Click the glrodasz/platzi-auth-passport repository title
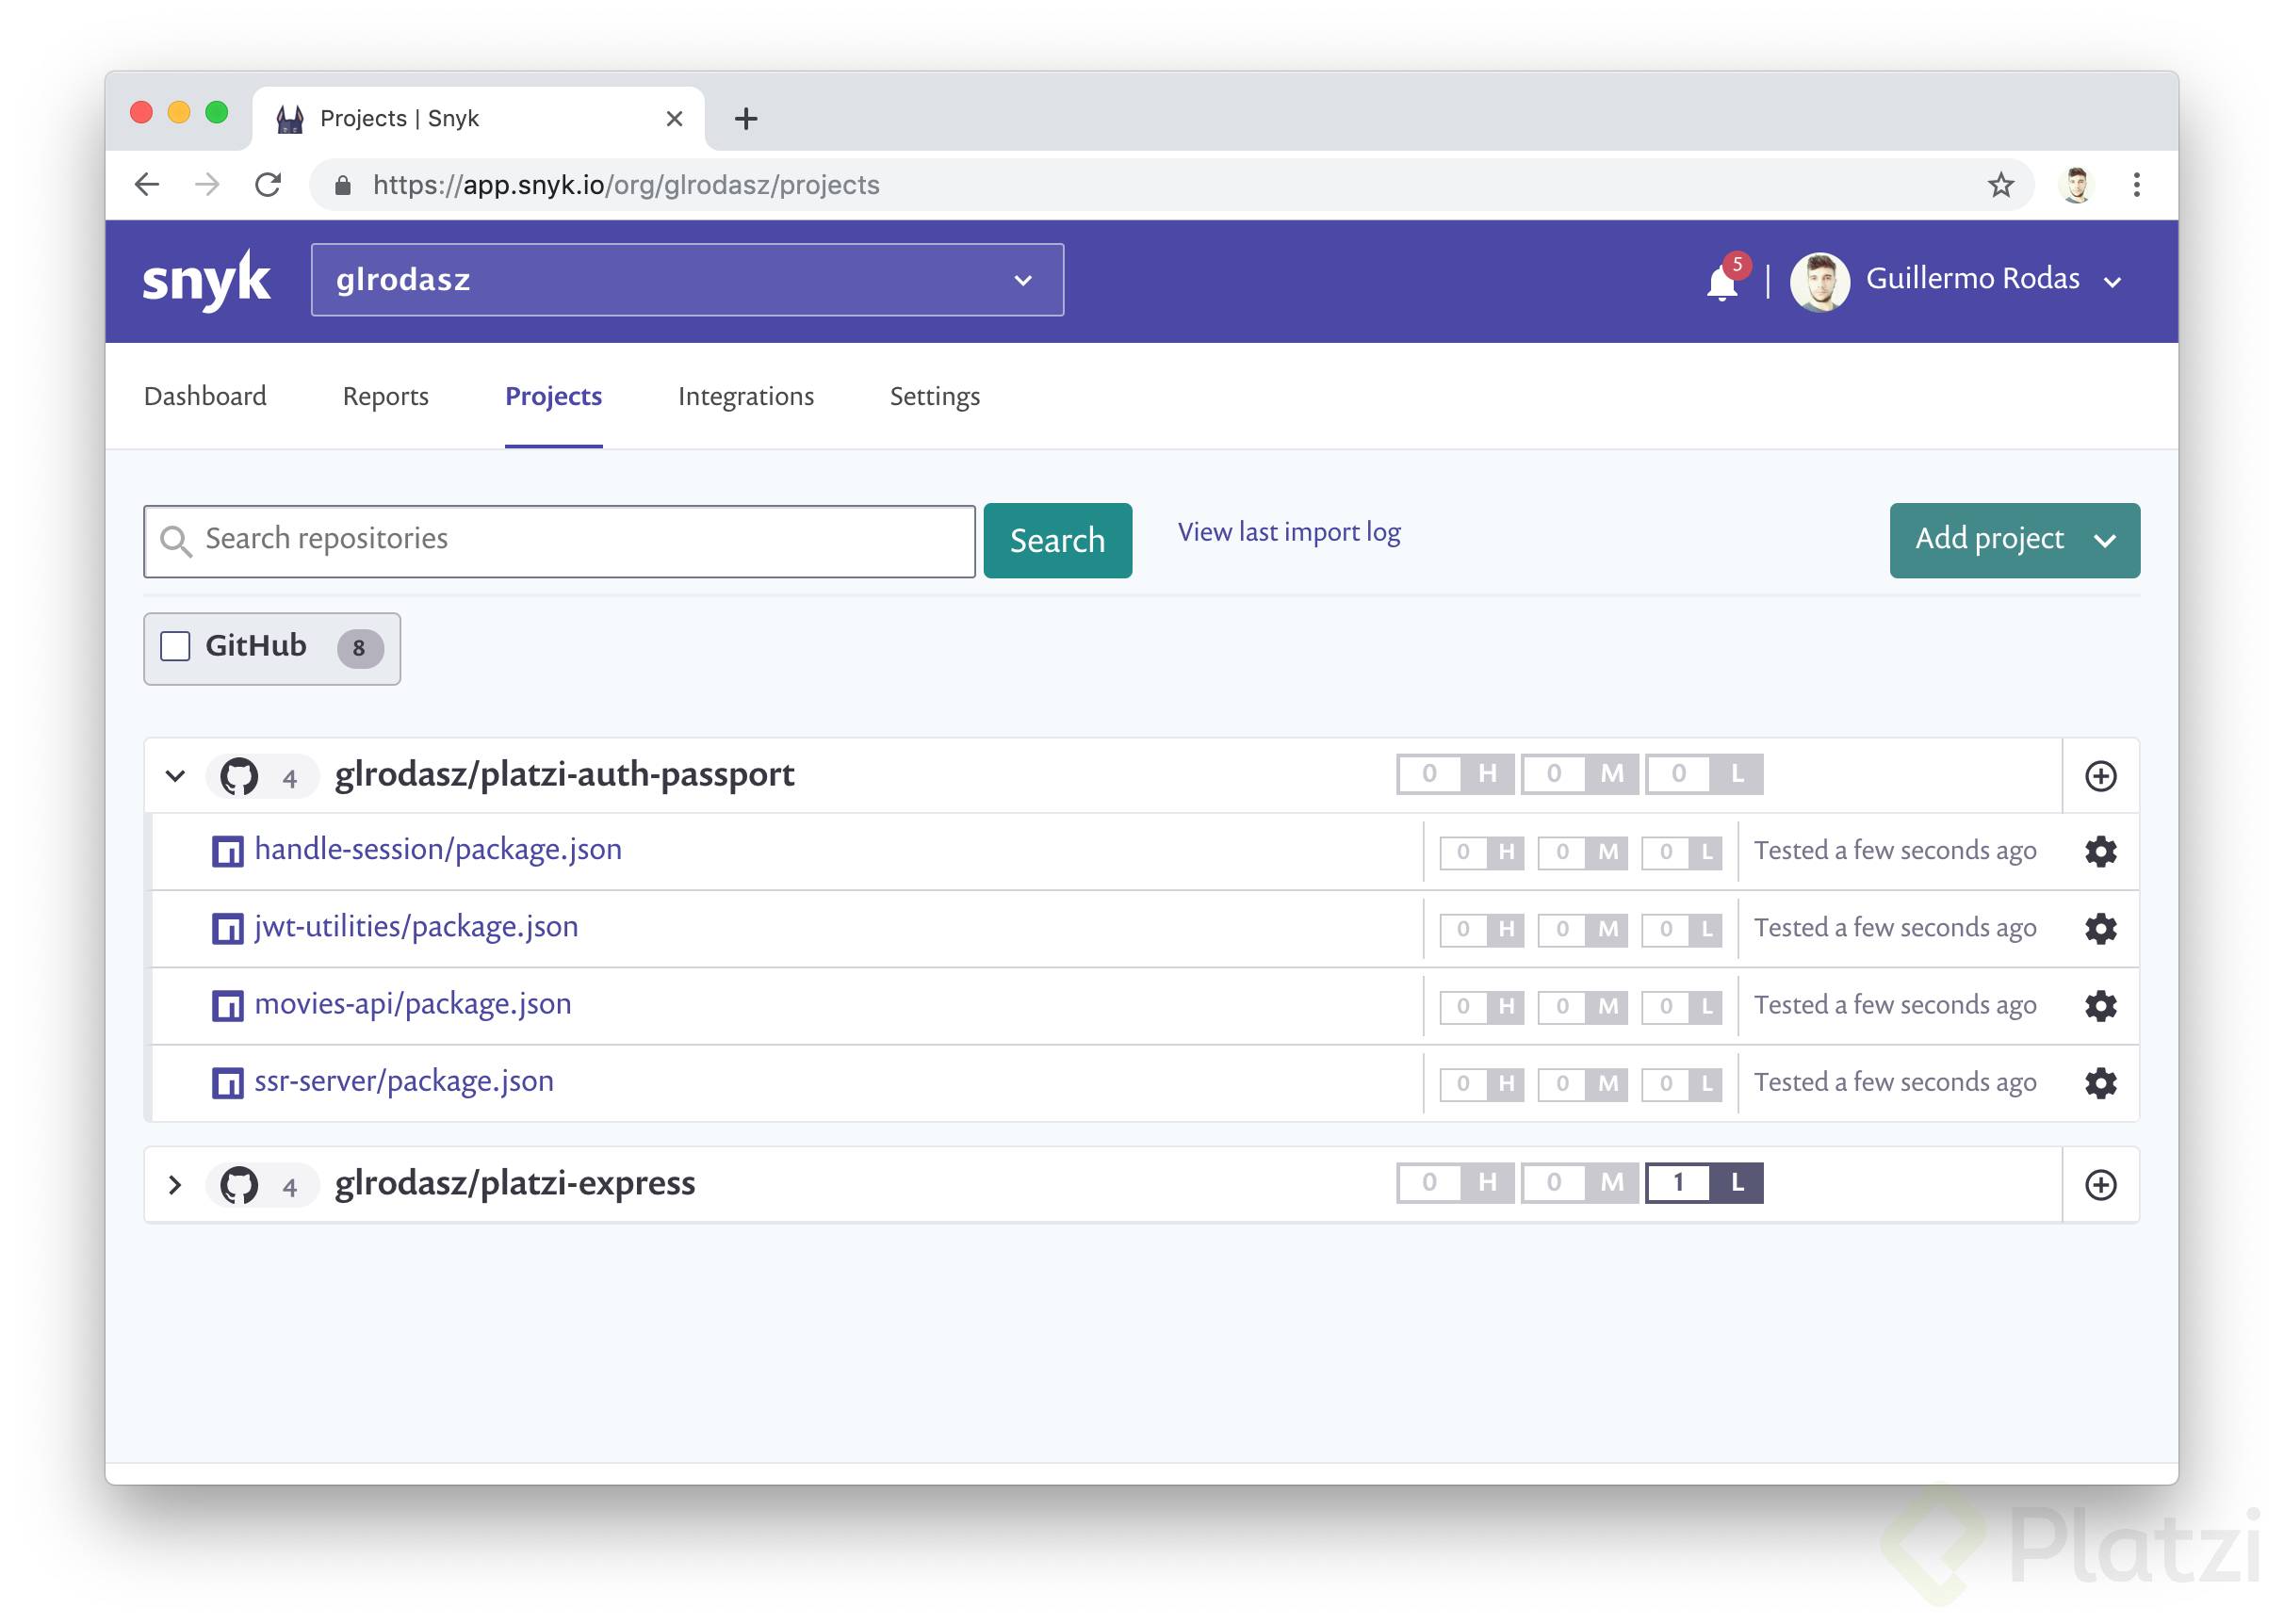This screenshot has width=2284, height=1624. [565, 774]
